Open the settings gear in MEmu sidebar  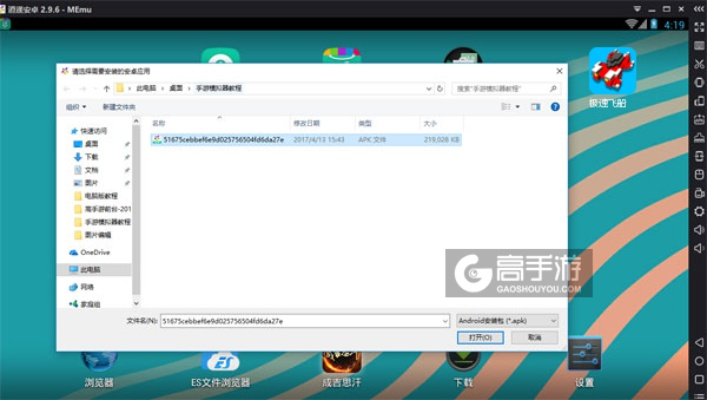698,211
